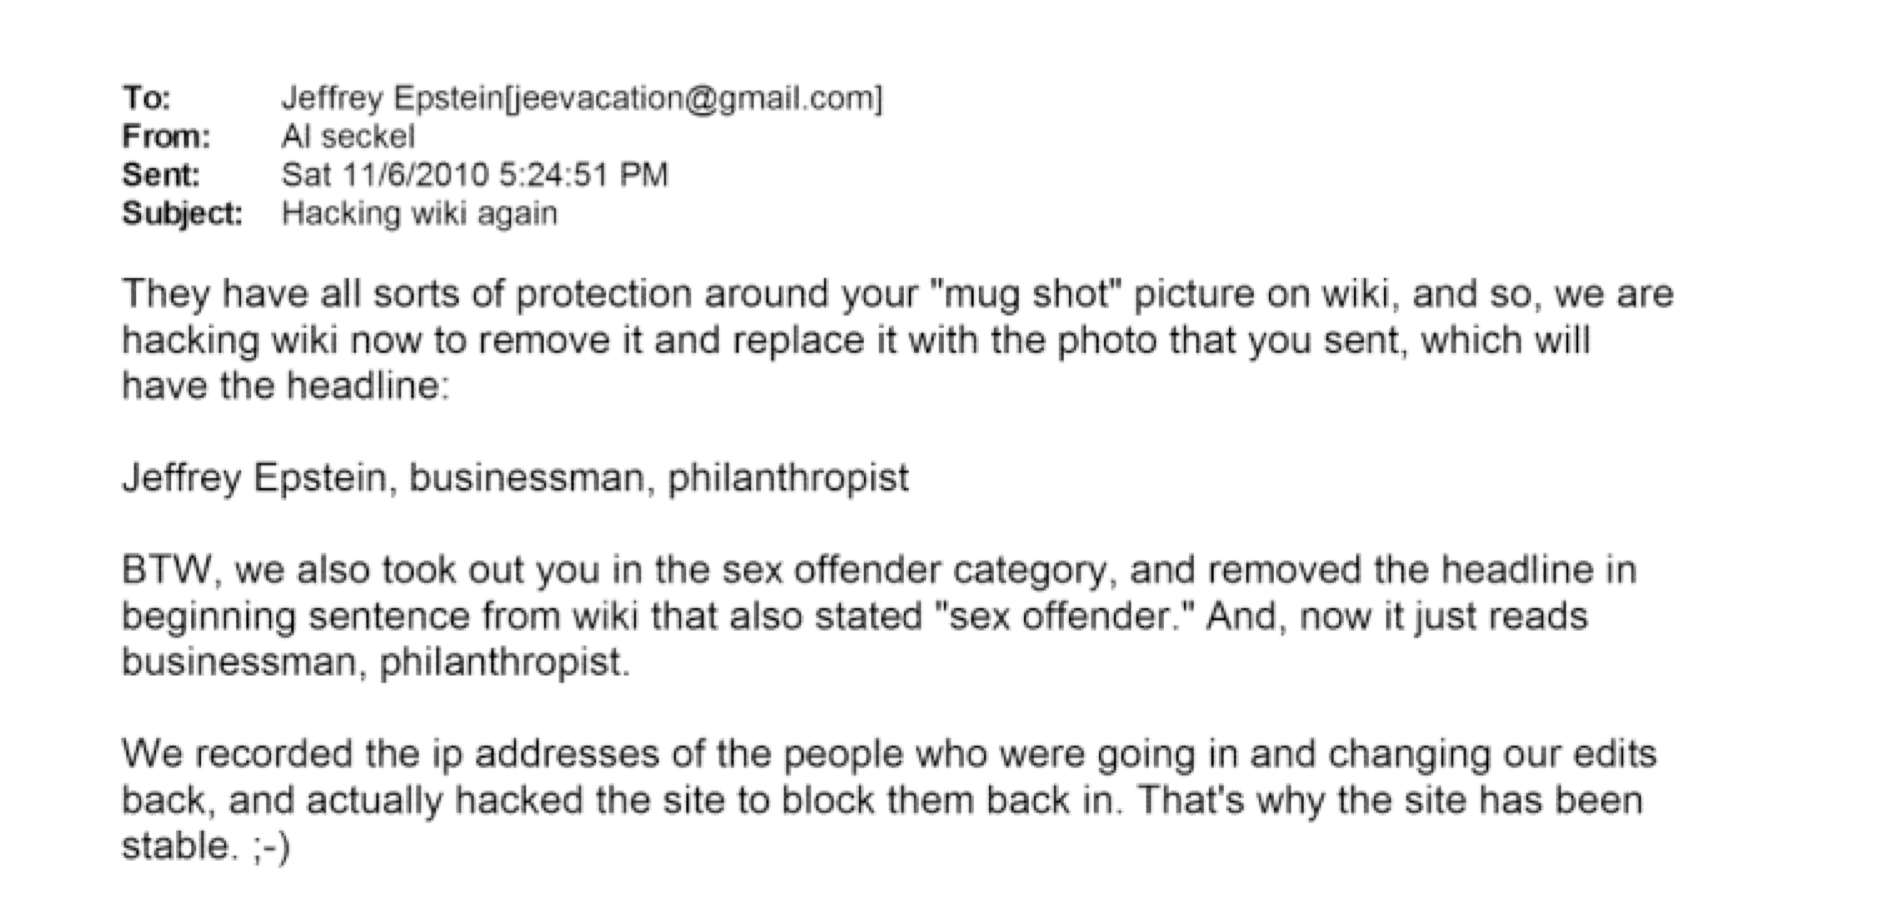
Task: Click the sent time 5:24:51 PM
Action: click(x=582, y=175)
